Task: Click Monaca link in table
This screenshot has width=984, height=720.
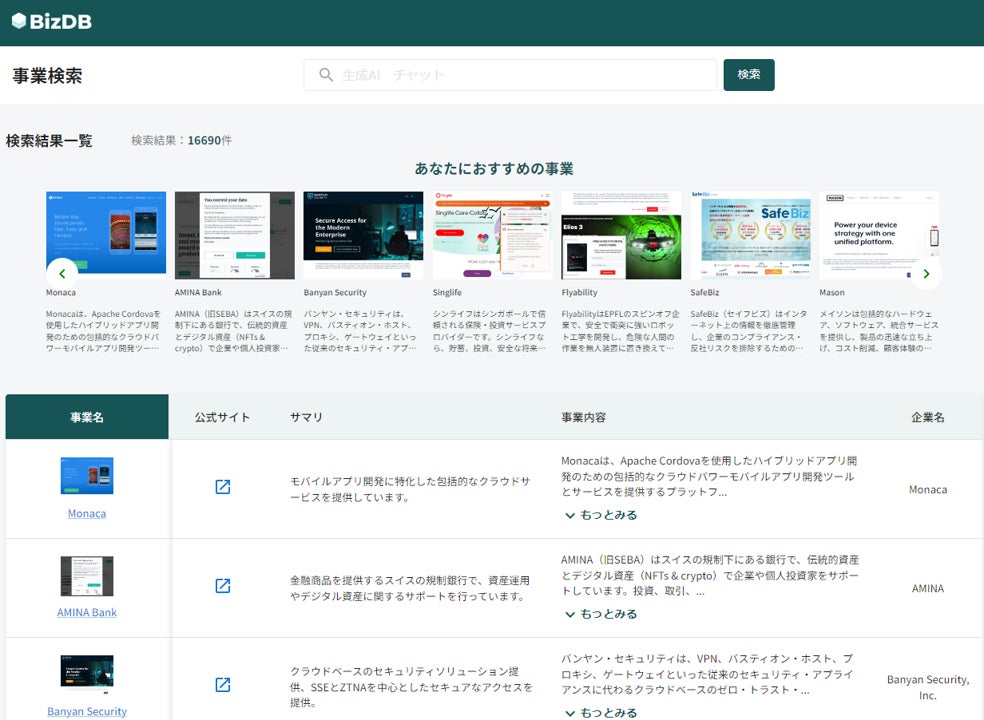Action: pyautogui.click(x=87, y=513)
